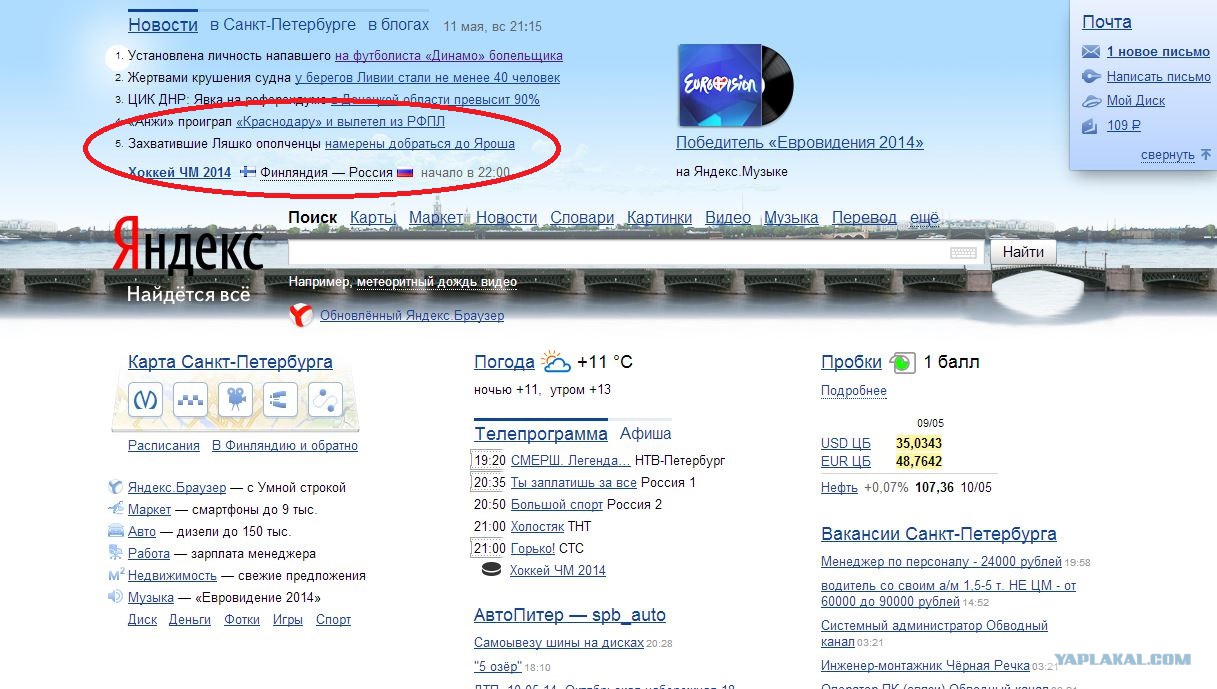The height and width of the screenshot is (689, 1217).
Task: Switch to the в Санкт-Петербурге news tab
Action: (283, 25)
